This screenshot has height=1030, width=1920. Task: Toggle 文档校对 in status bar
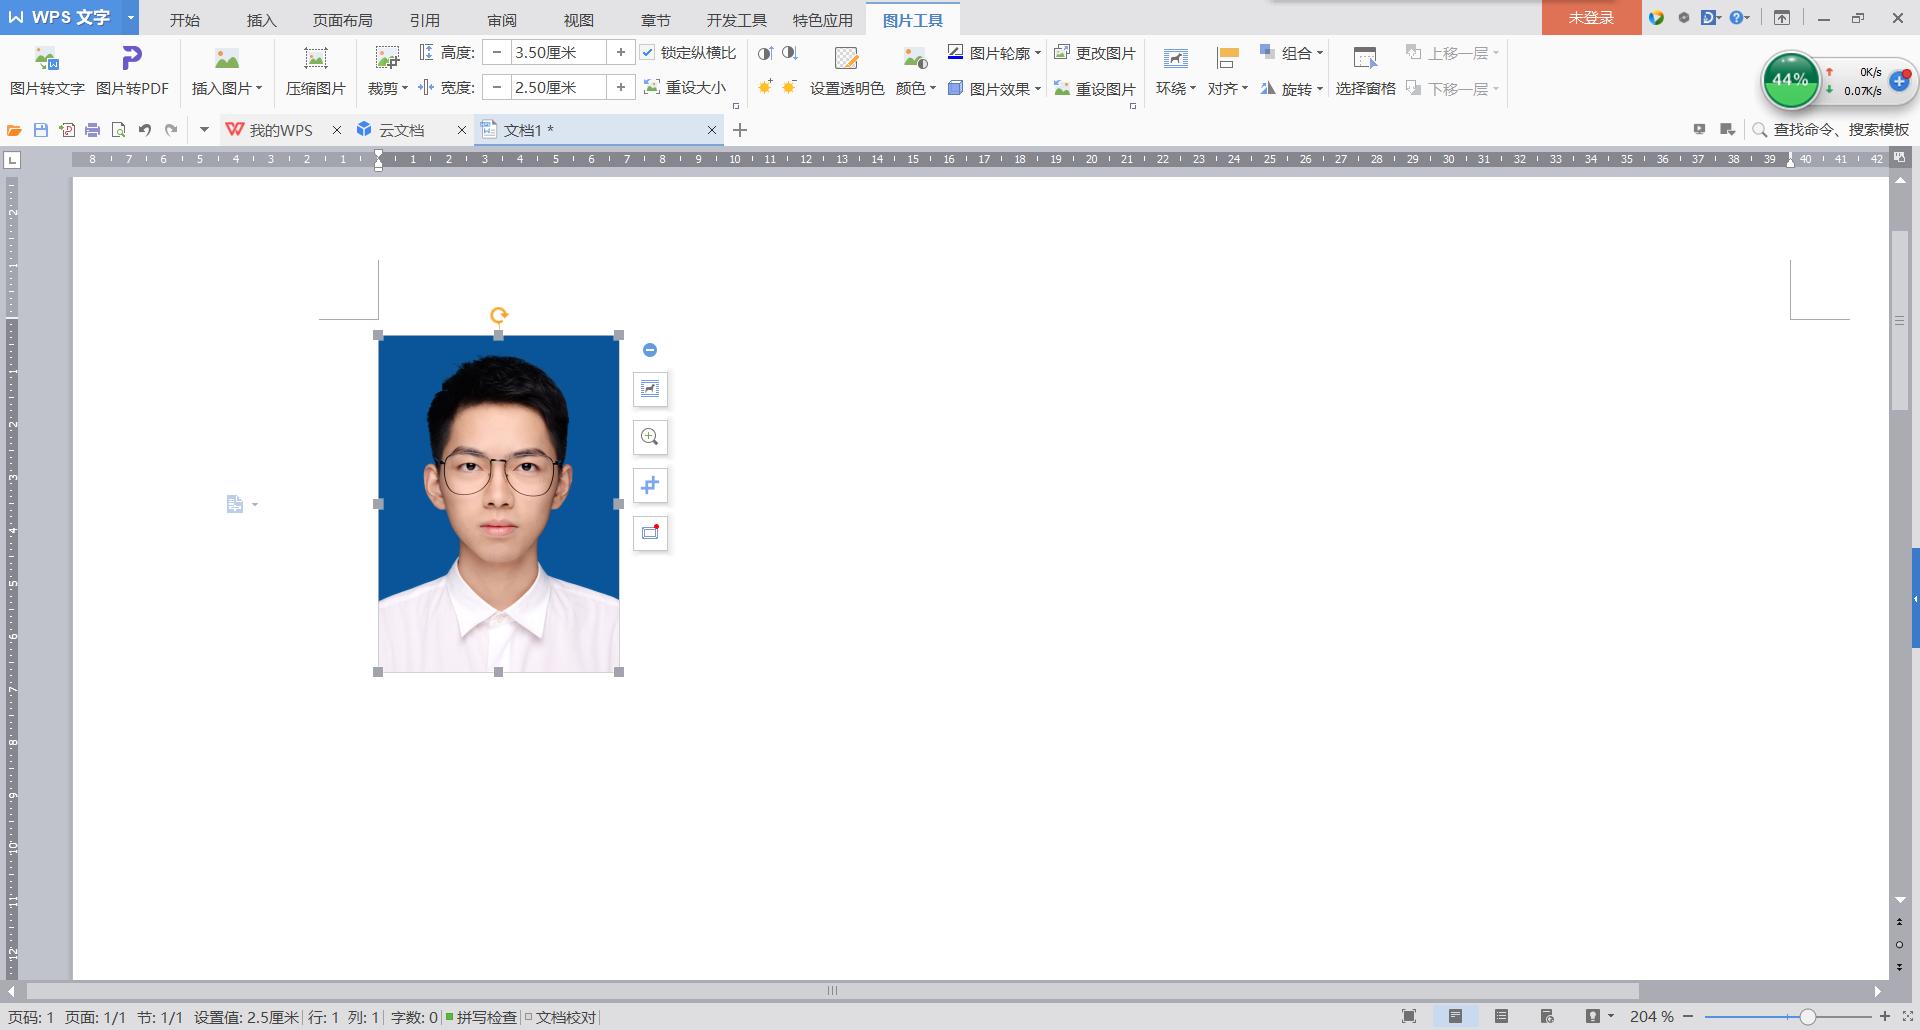[561, 1017]
